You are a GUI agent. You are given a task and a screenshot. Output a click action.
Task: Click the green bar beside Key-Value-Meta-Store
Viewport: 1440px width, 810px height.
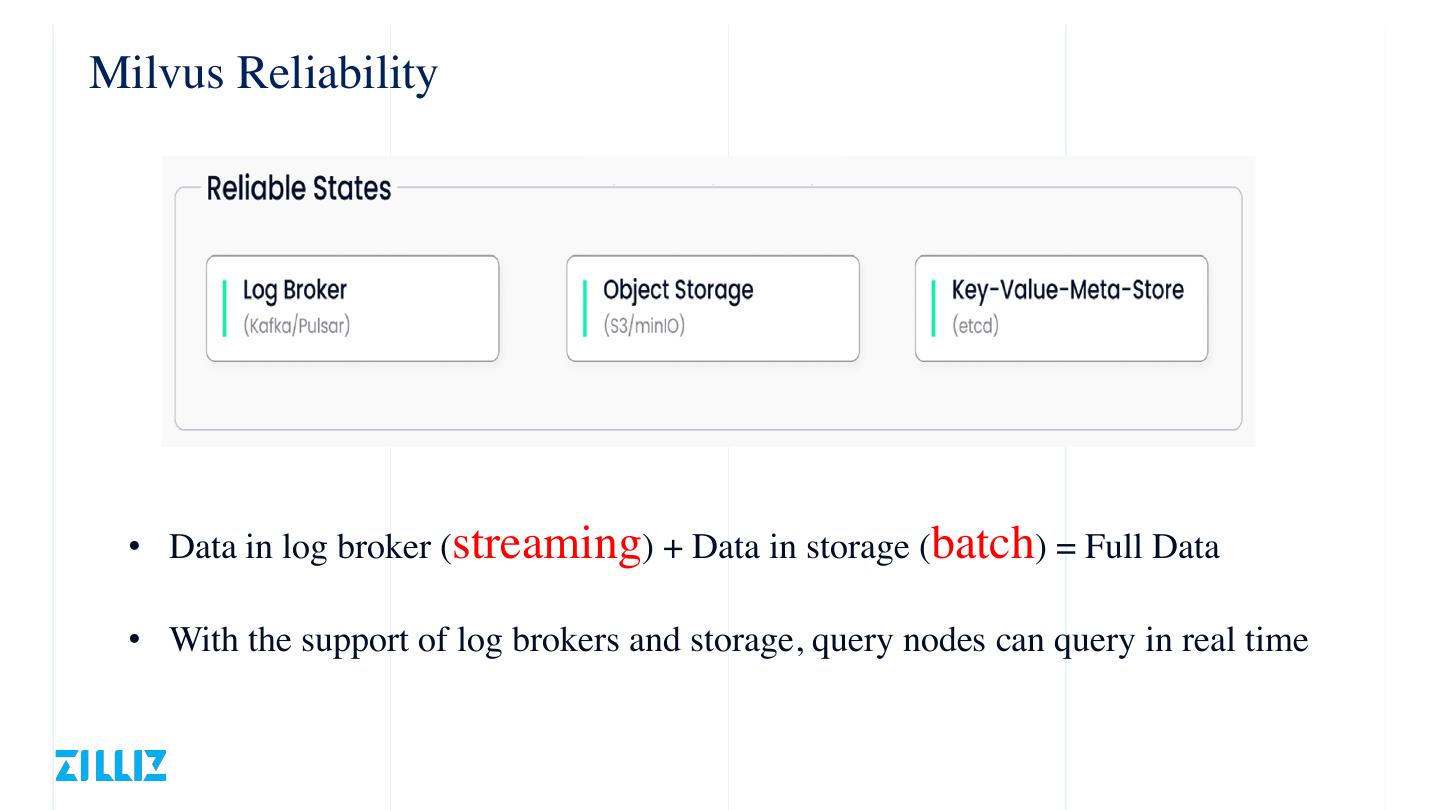[x=934, y=308]
